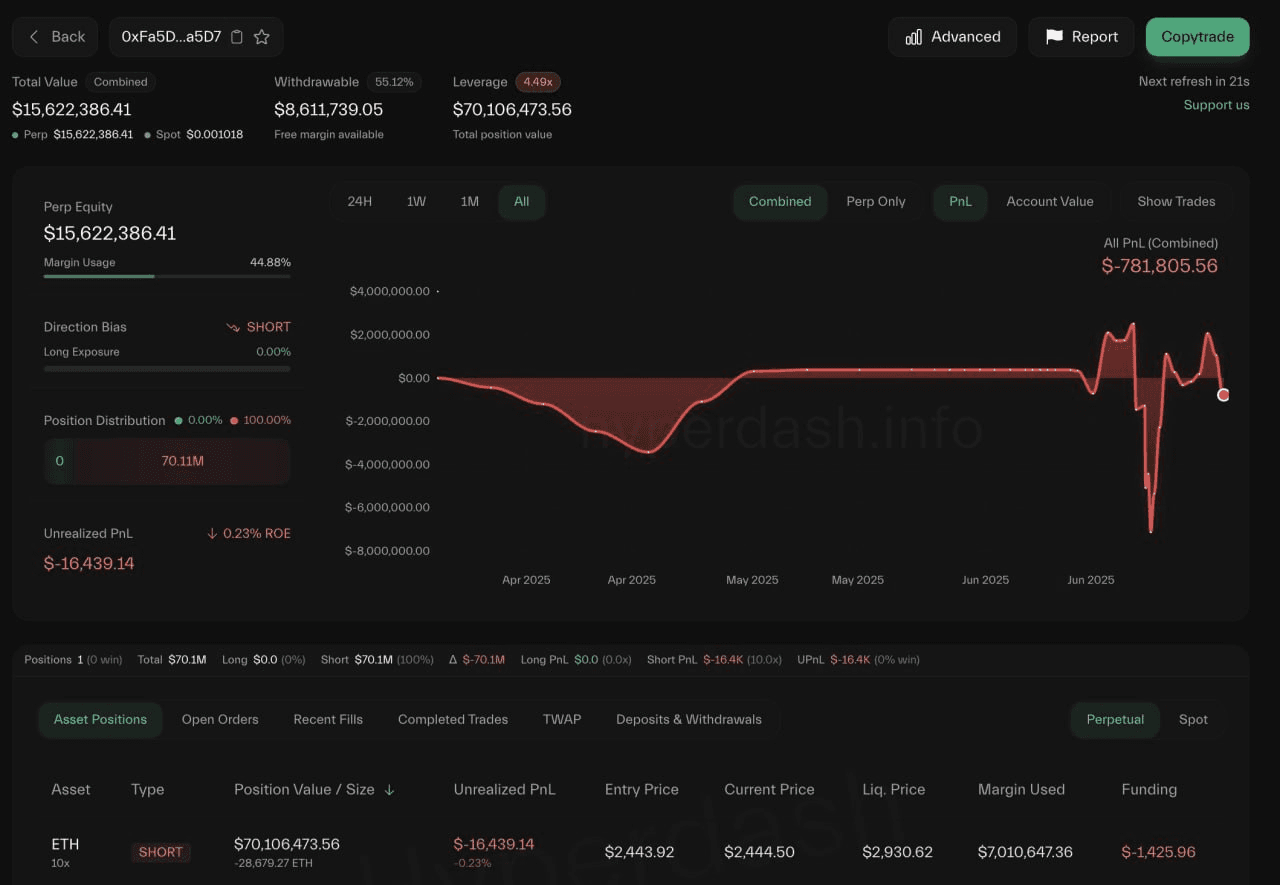Screen dimensions: 1280x885
Task: Select the 1W time range
Action: (416, 201)
